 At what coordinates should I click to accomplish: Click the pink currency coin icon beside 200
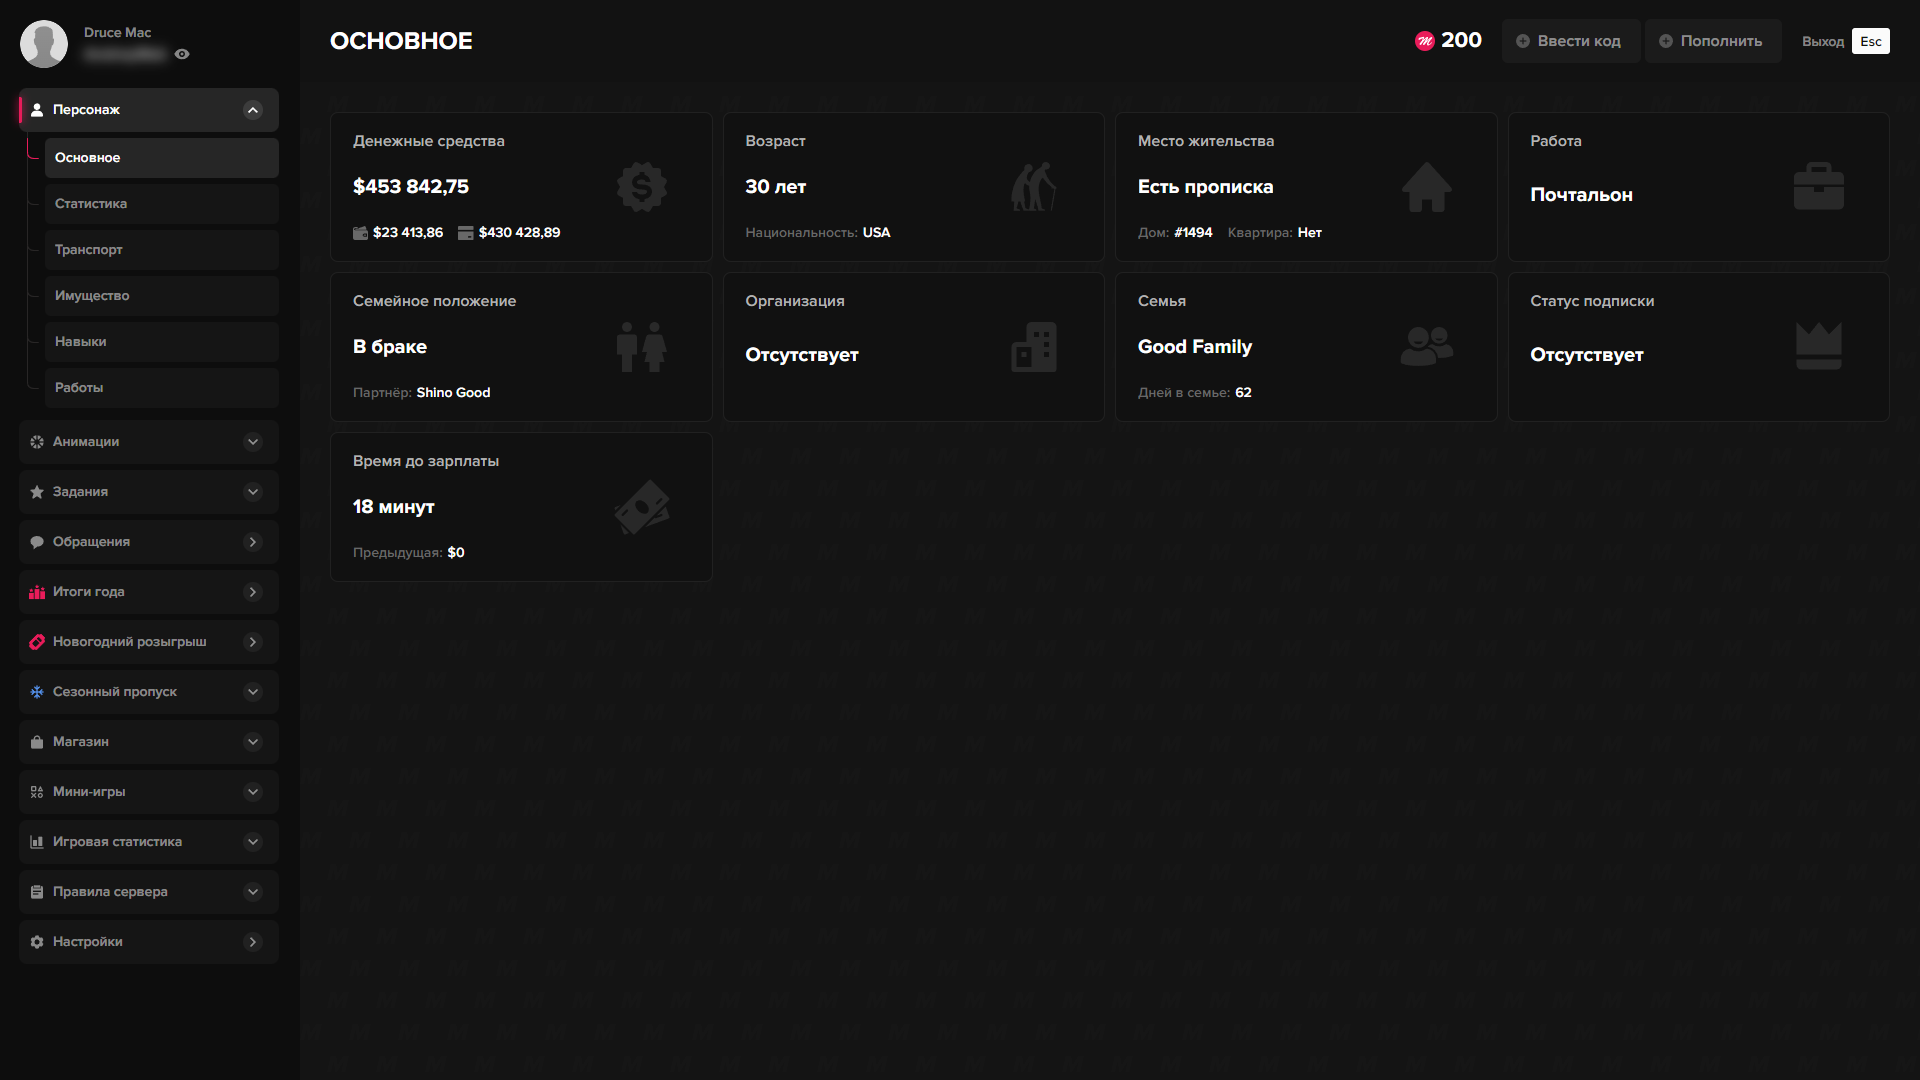[1424, 41]
